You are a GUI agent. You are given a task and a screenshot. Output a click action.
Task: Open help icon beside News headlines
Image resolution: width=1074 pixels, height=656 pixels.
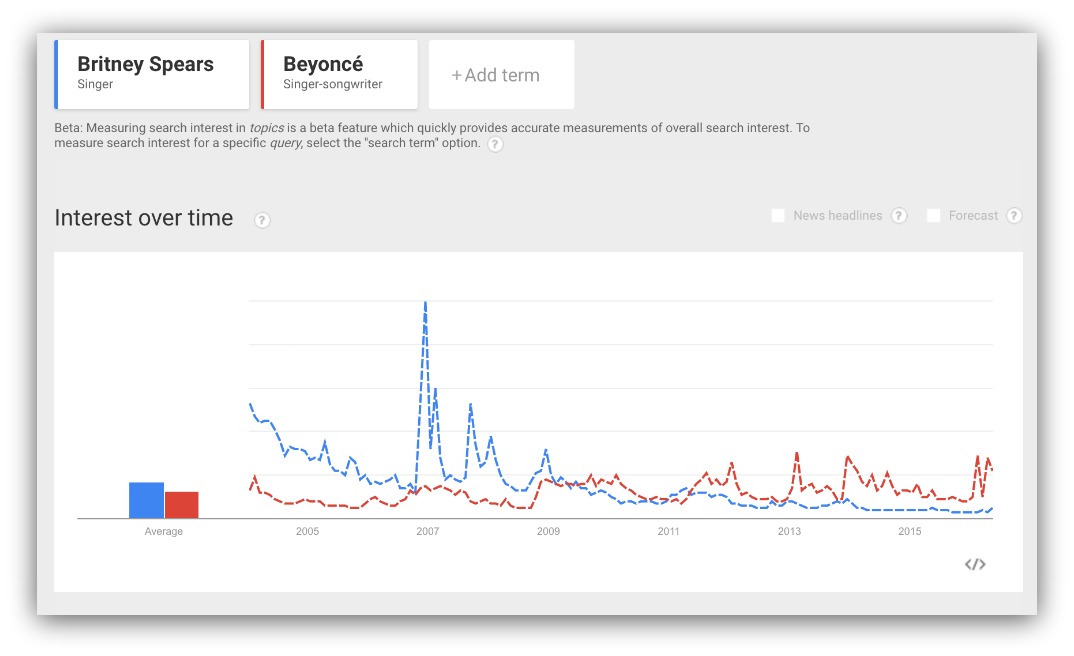click(899, 216)
